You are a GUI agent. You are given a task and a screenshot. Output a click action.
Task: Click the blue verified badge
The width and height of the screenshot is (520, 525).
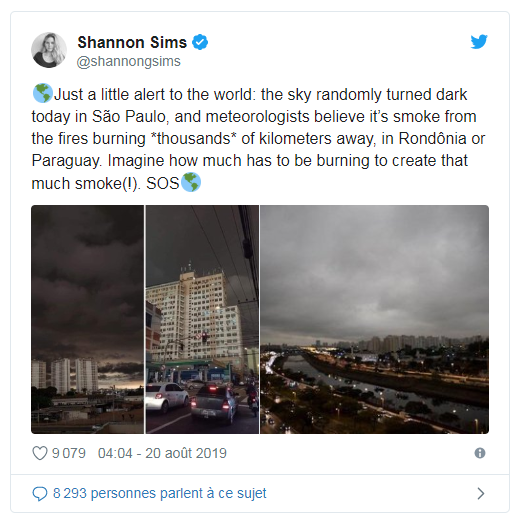(200, 42)
